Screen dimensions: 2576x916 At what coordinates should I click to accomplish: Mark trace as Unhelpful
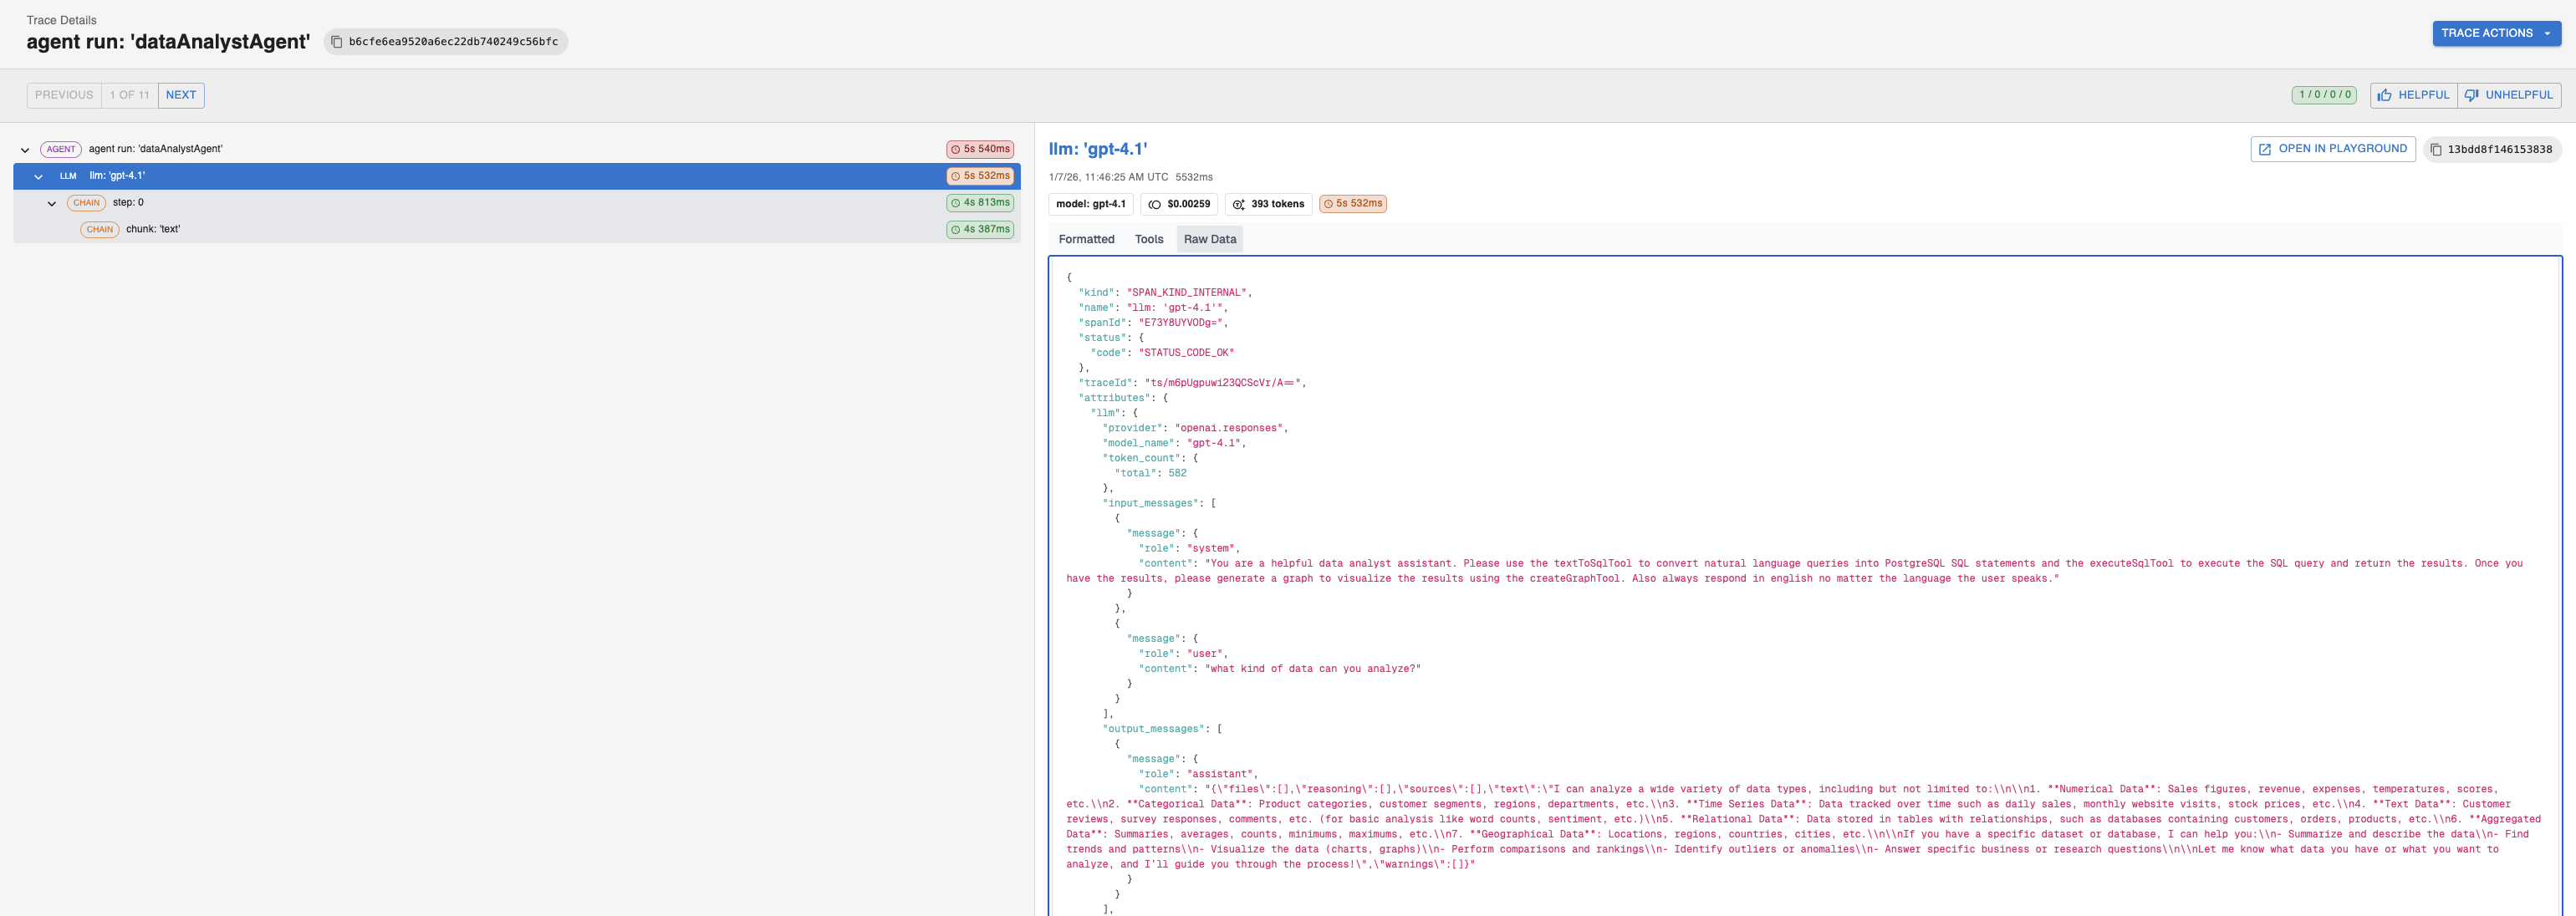[2509, 95]
